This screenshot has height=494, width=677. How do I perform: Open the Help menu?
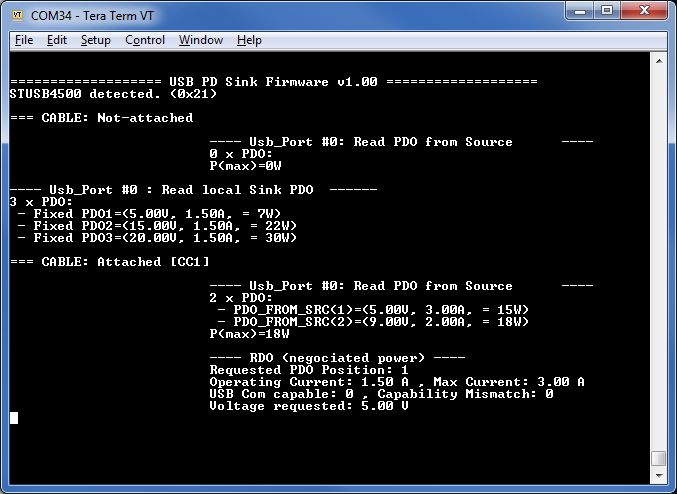point(249,40)
